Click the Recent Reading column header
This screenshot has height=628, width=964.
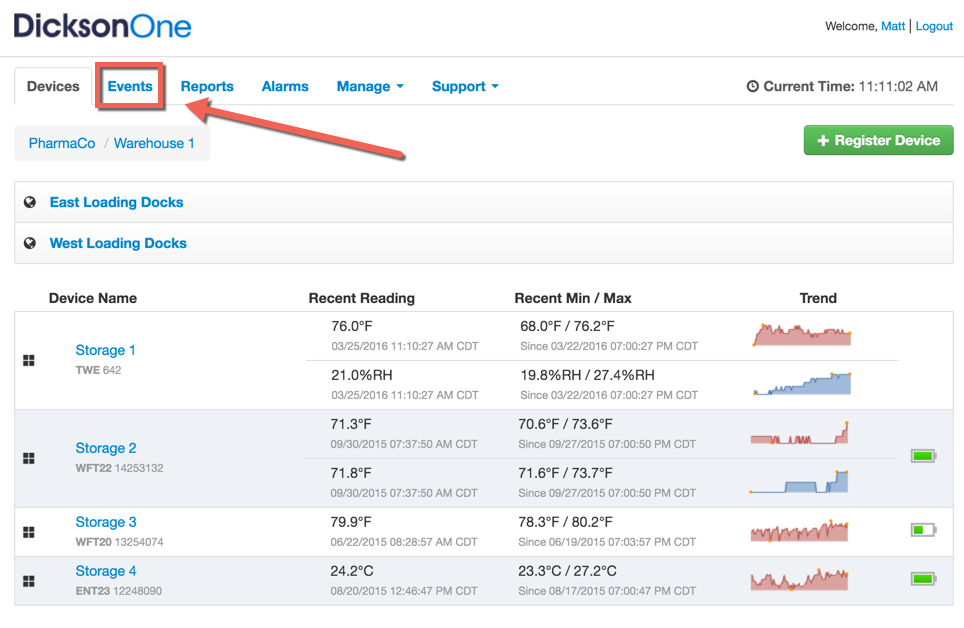[x=362, y=298]
